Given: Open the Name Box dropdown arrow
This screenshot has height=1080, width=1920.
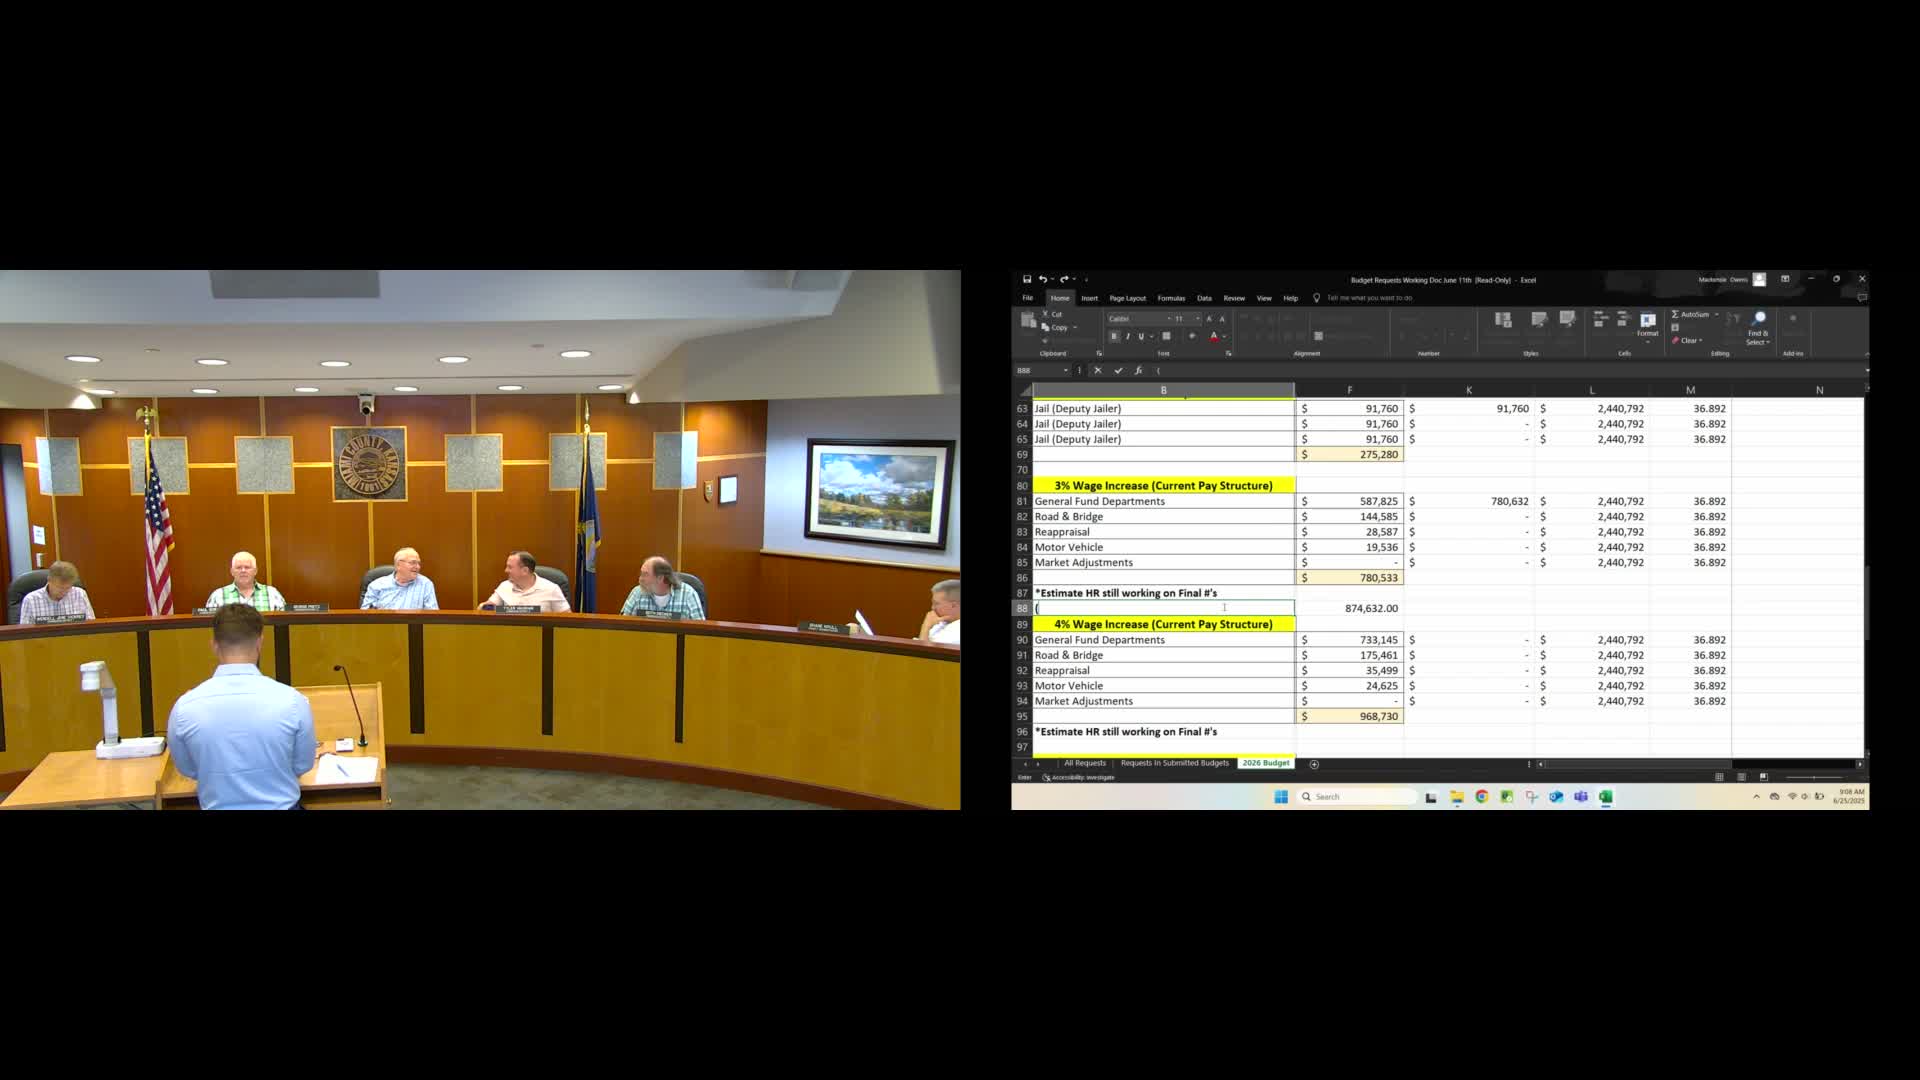Looking at the screenshot, I should coord(1066,370).
